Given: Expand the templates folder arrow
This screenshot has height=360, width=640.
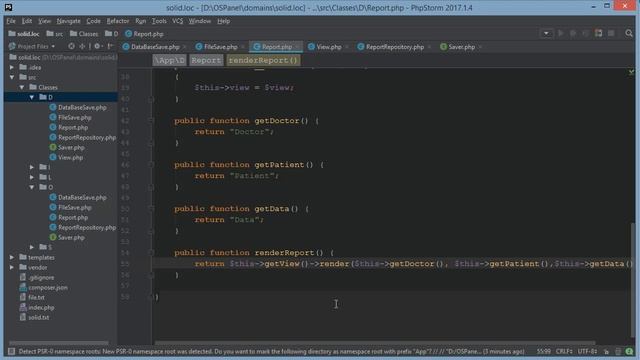Looking at the screenshot, I should (x=12, y=257).
